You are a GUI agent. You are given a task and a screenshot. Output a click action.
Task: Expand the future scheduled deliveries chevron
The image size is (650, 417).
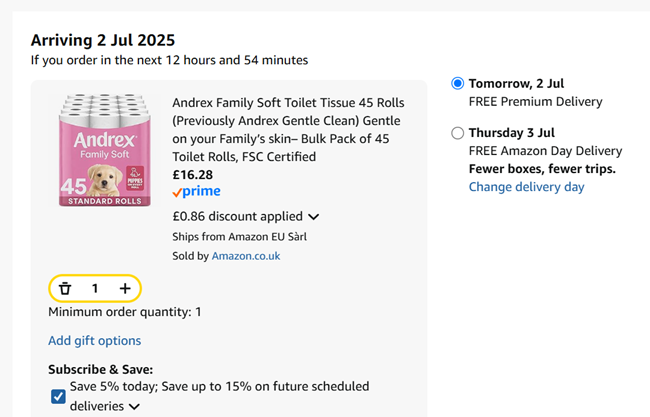click(x=134, y=407)
